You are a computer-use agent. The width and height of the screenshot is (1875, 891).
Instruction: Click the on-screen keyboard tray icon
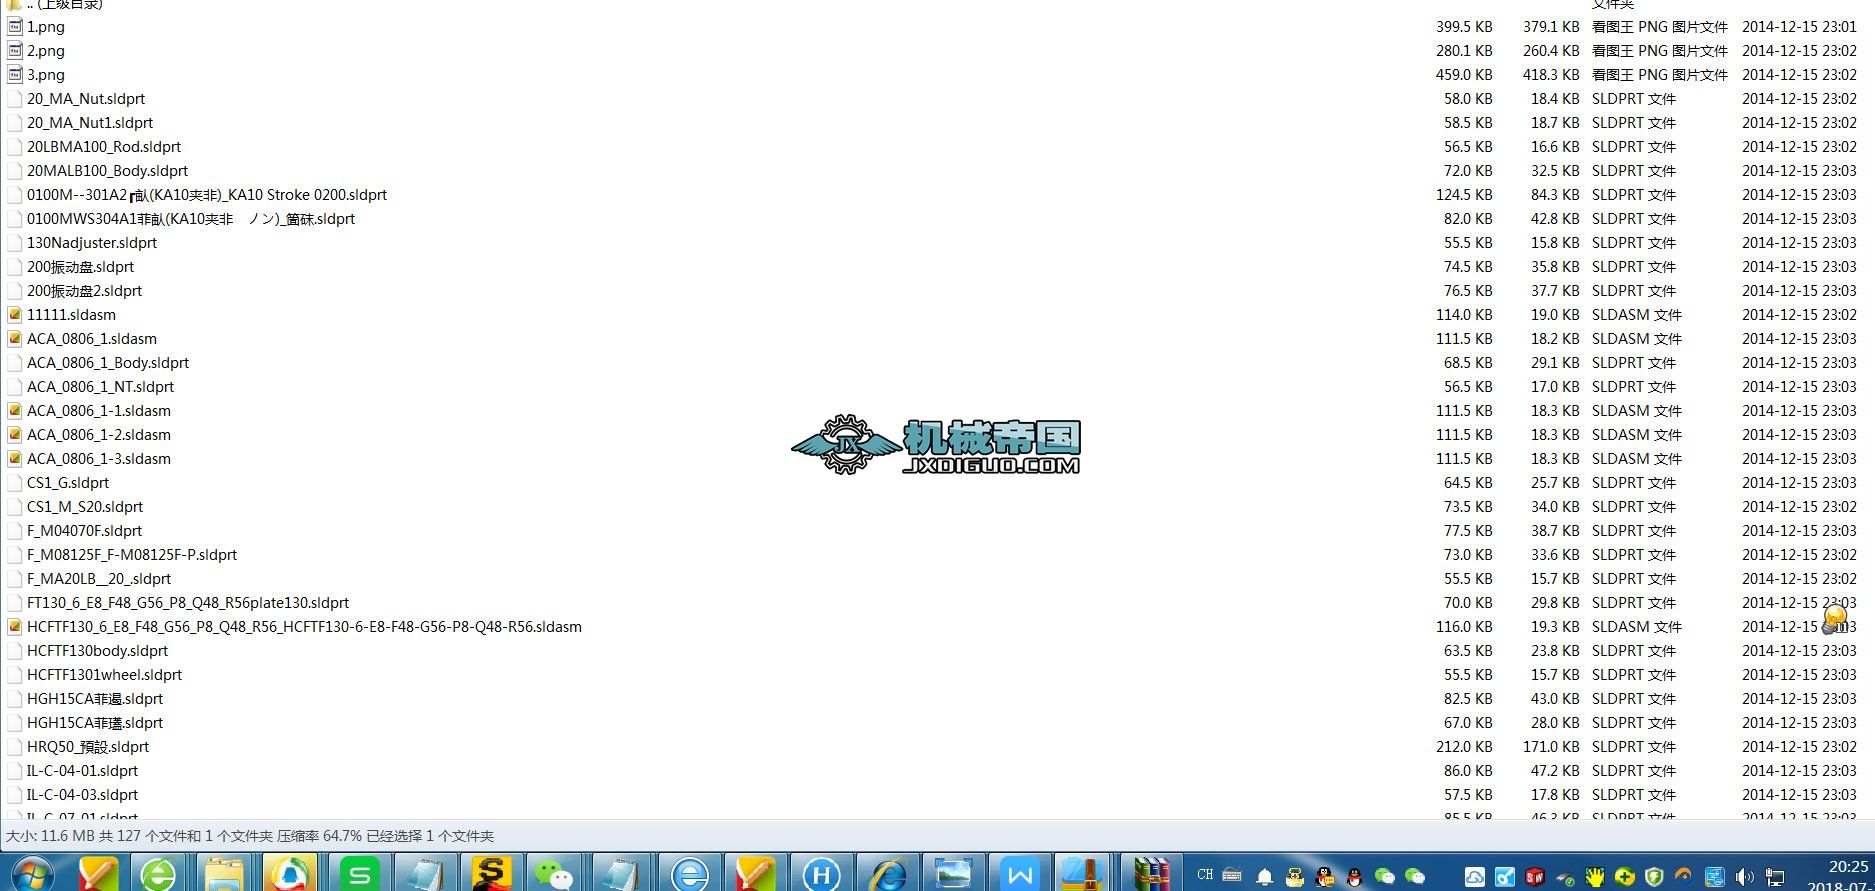(x=1231, y=876)
